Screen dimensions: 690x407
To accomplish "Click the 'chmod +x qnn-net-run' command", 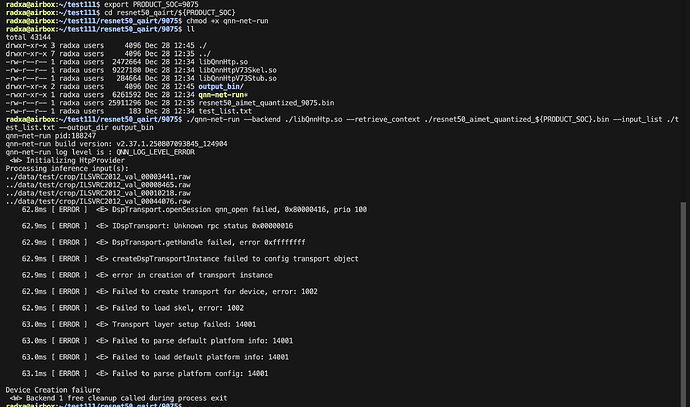I will tap(227, 21).
